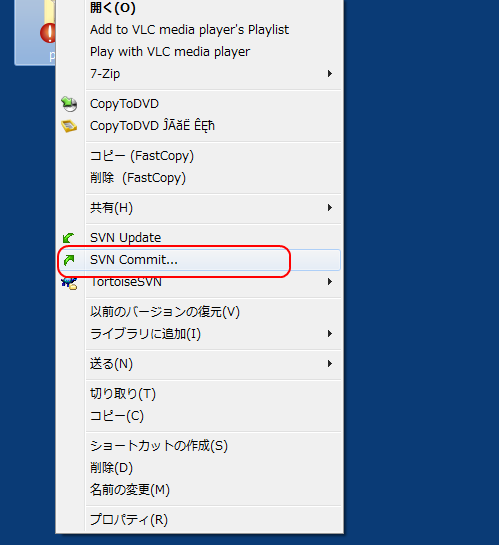Choose 削除 (FastCopy)
This screenshot has height=545, width=499.
[x=198, y=178]
